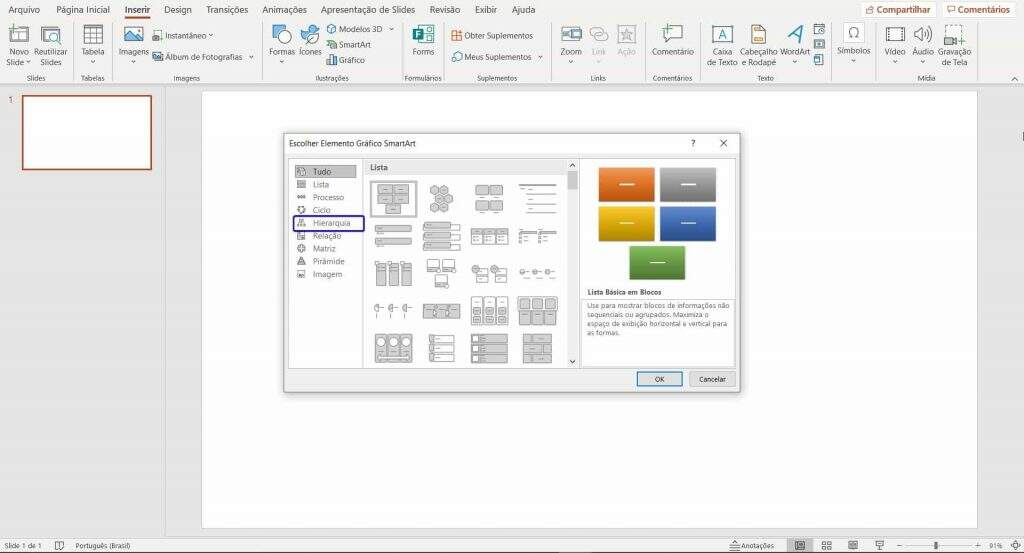Switch to the Design tab
The image size is (1024, 553).
178,10
